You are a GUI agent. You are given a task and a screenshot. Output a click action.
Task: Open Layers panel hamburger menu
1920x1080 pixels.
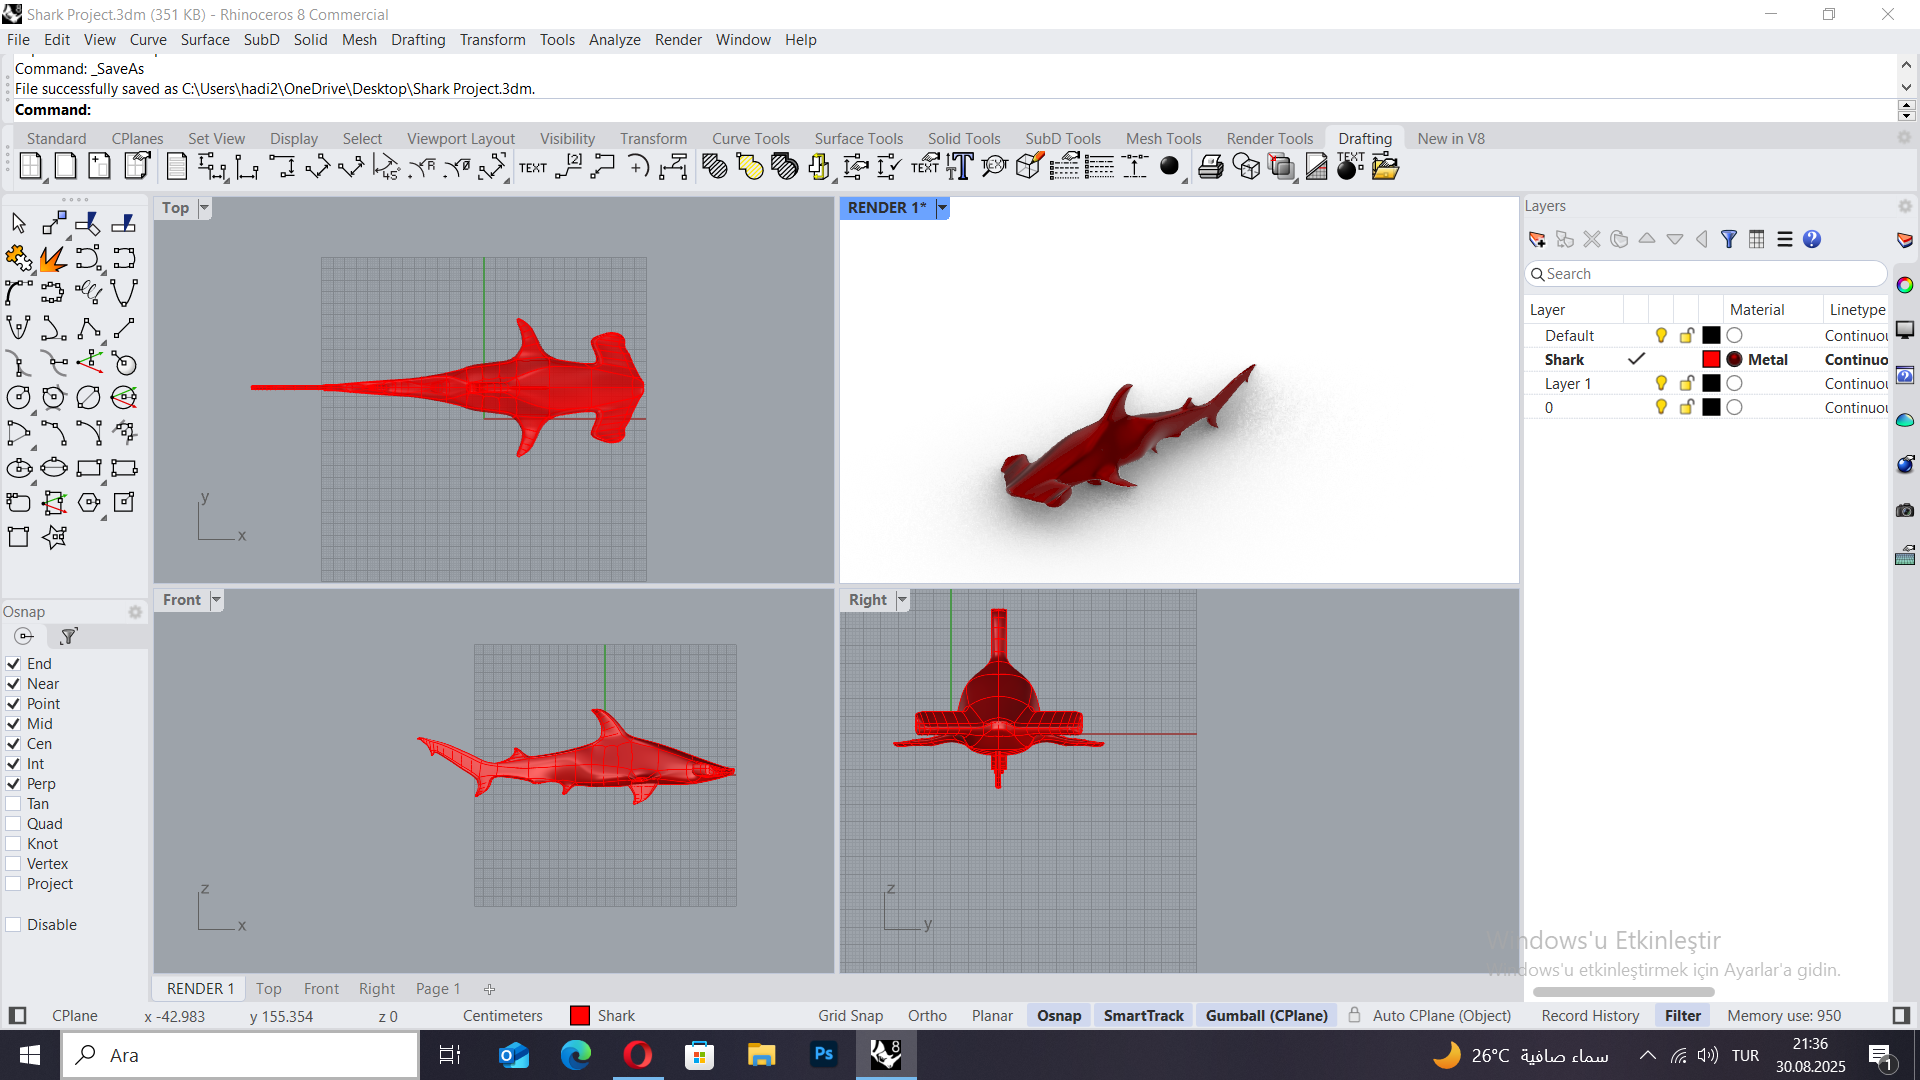(x=1785, y=239)
